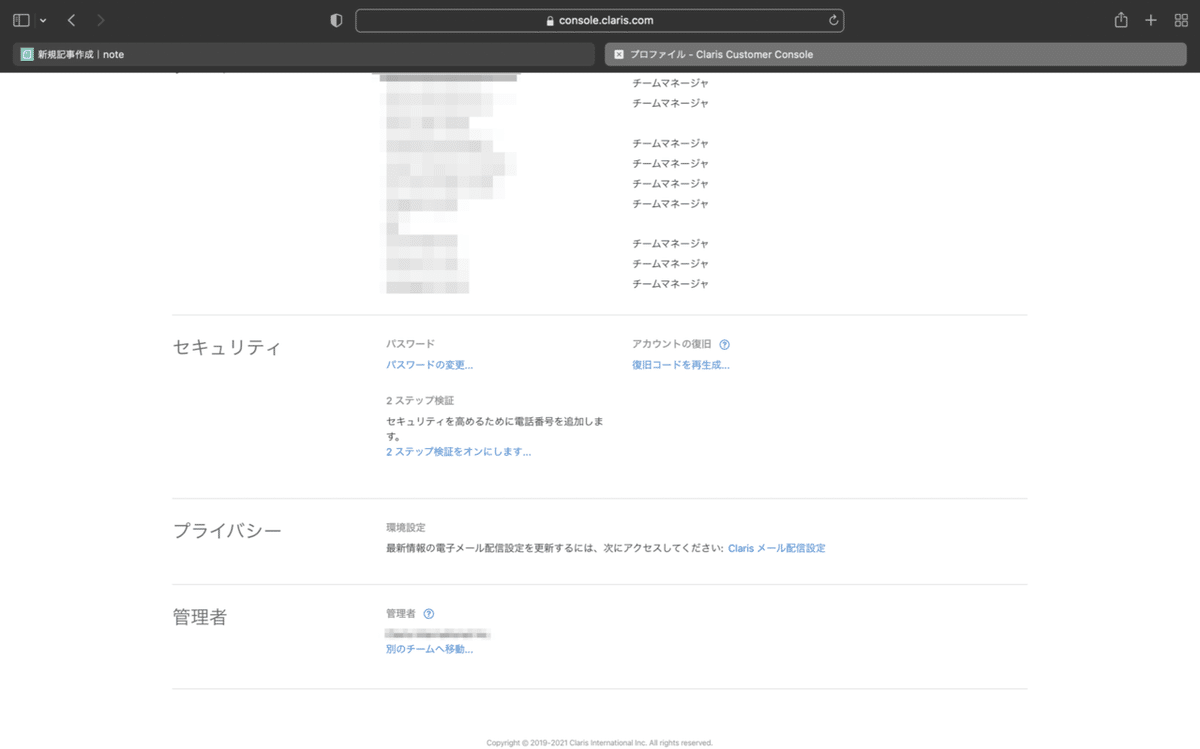Open a new tab with the plus icon
Image resolution: width=1200 pixels, height=749 pixels.
tap(1151, 19)
